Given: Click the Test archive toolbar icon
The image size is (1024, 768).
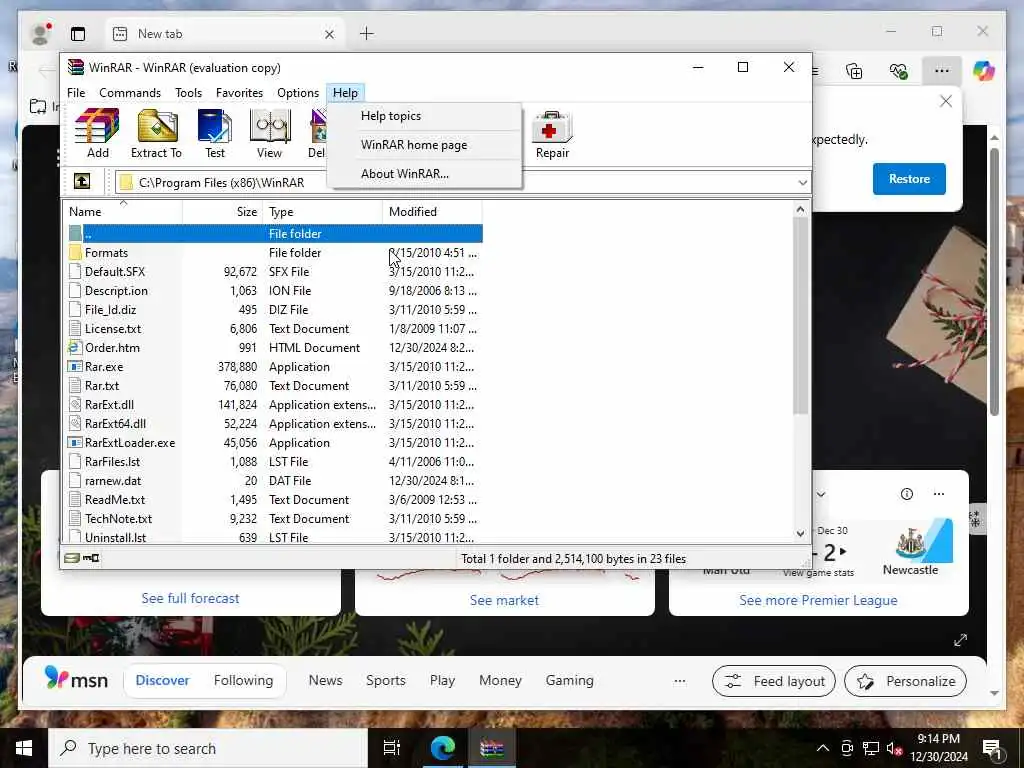Looking at the screenshot, I should (215, 134).
